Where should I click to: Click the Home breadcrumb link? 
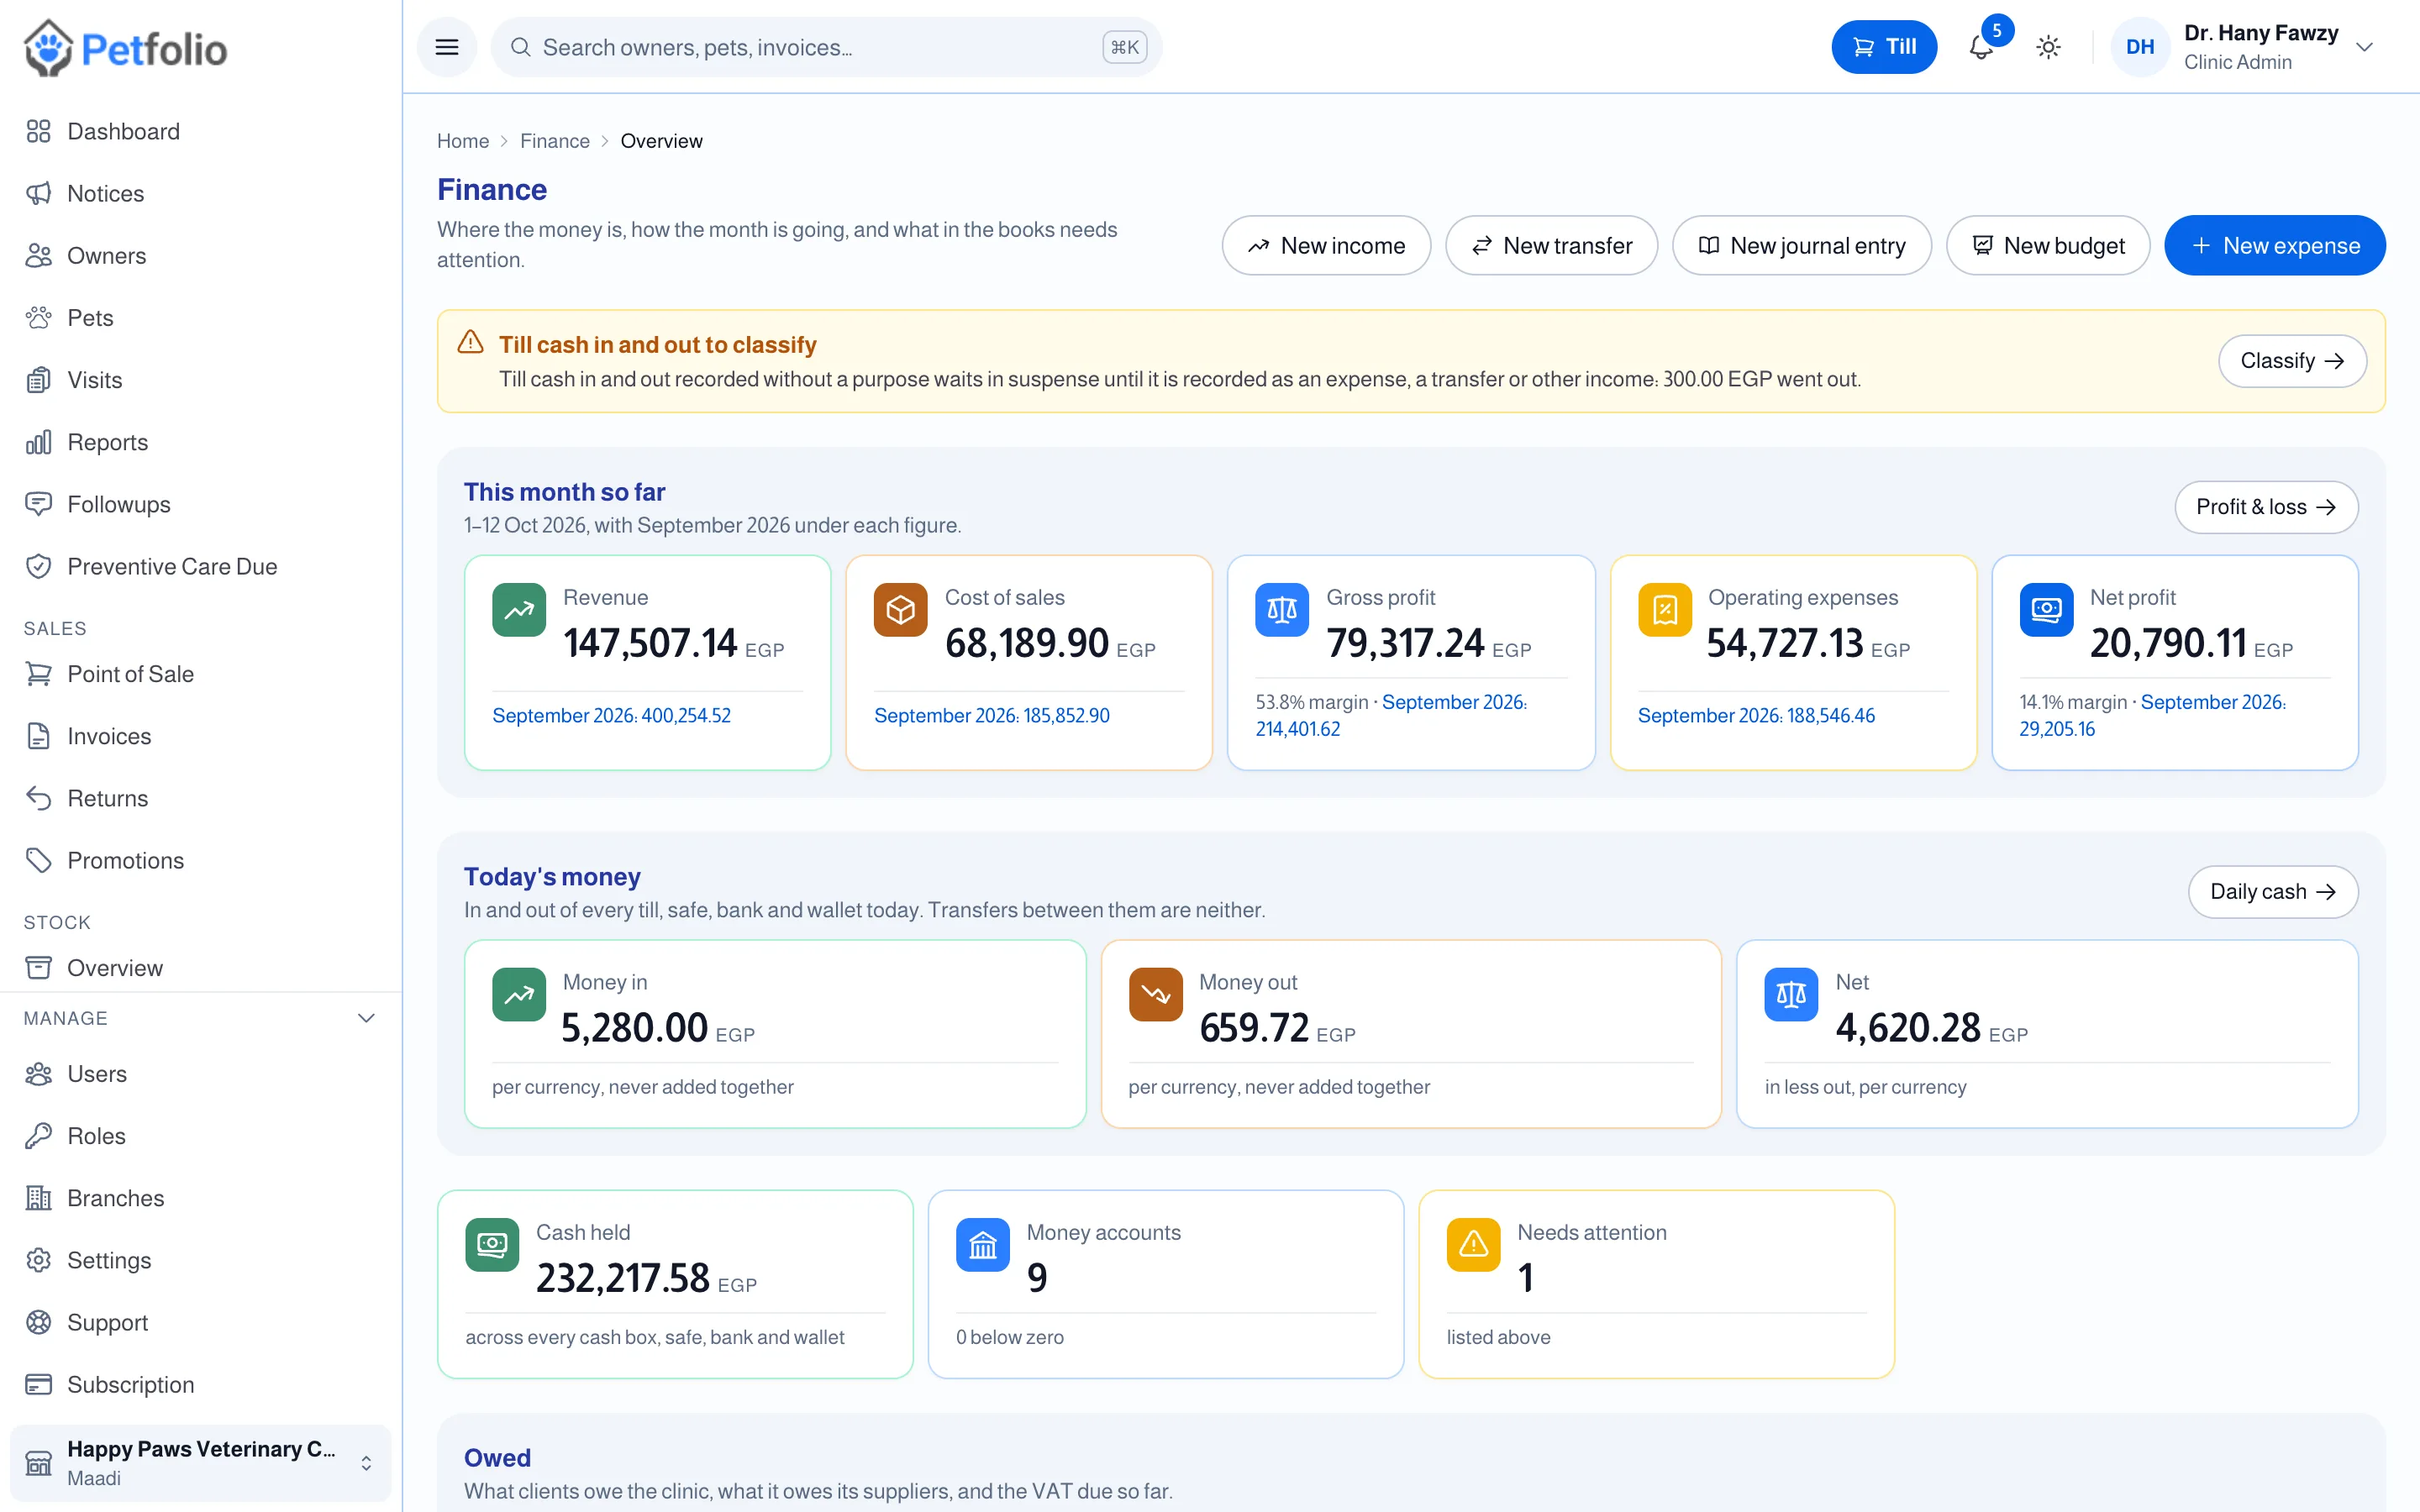pyautogui.click(x=462, y=141)
